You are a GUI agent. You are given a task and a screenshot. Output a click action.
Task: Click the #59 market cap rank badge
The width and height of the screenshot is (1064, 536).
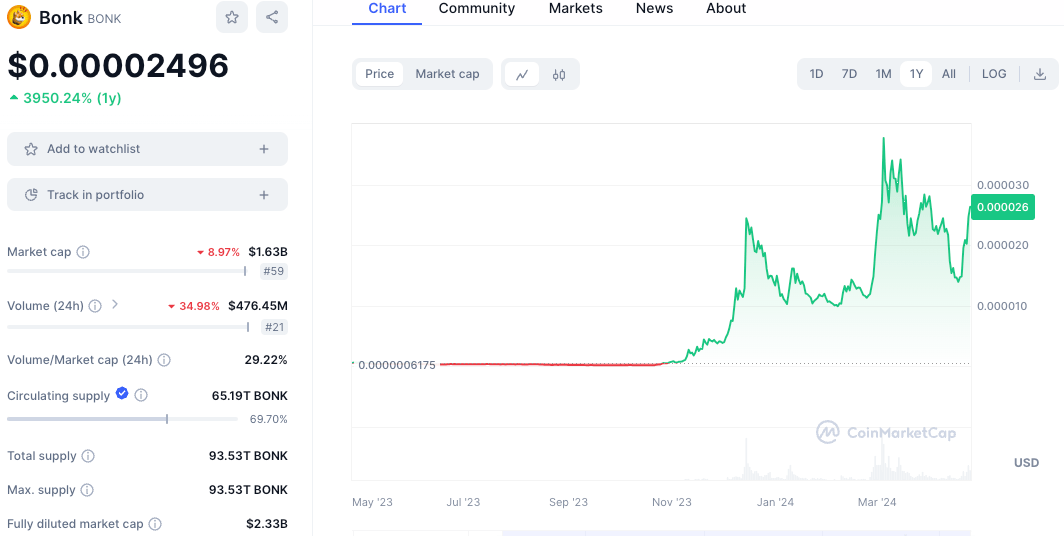[x=273, y=272]
